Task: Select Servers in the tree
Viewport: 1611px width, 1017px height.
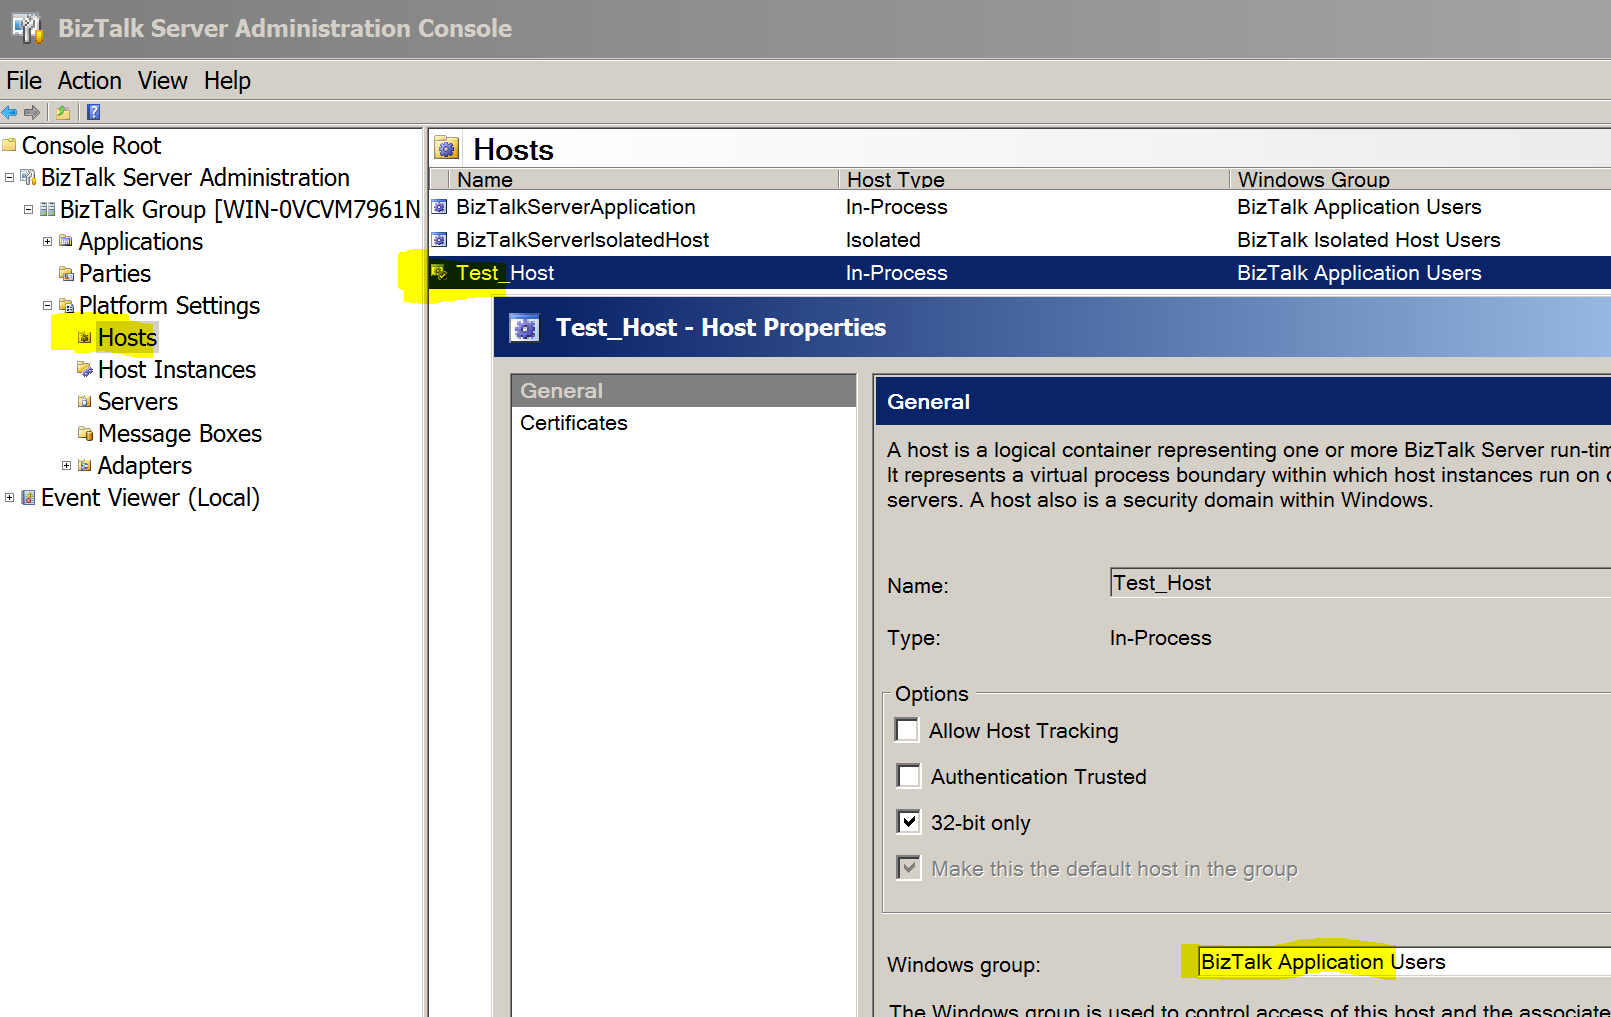Action: point(138,401)
